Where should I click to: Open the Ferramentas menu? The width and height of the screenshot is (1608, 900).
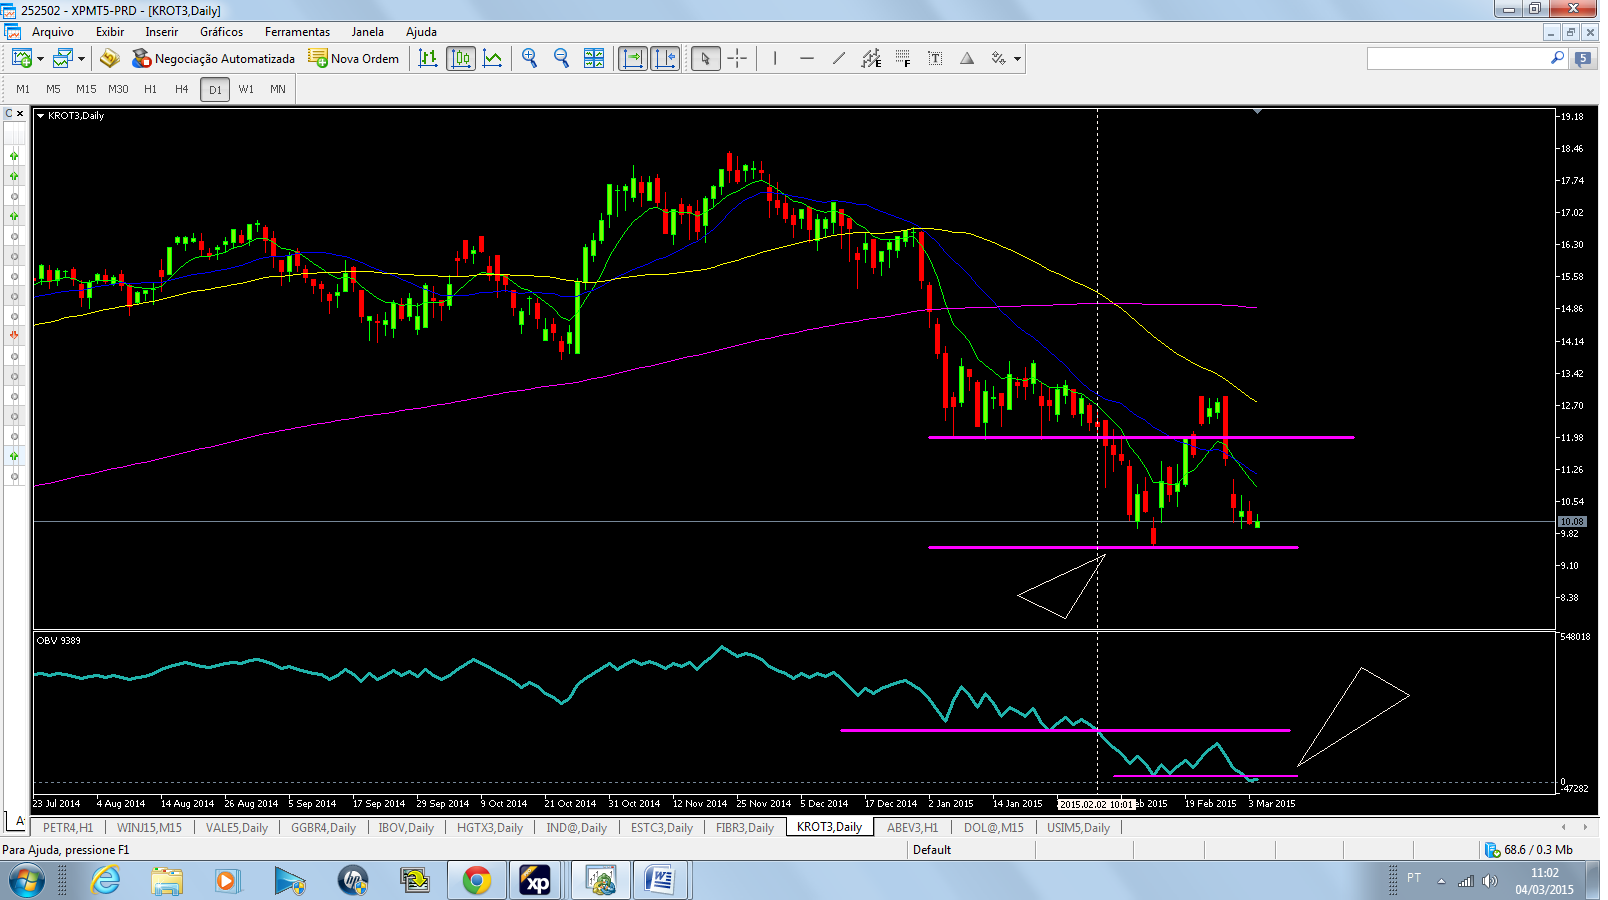click(297, 32)
